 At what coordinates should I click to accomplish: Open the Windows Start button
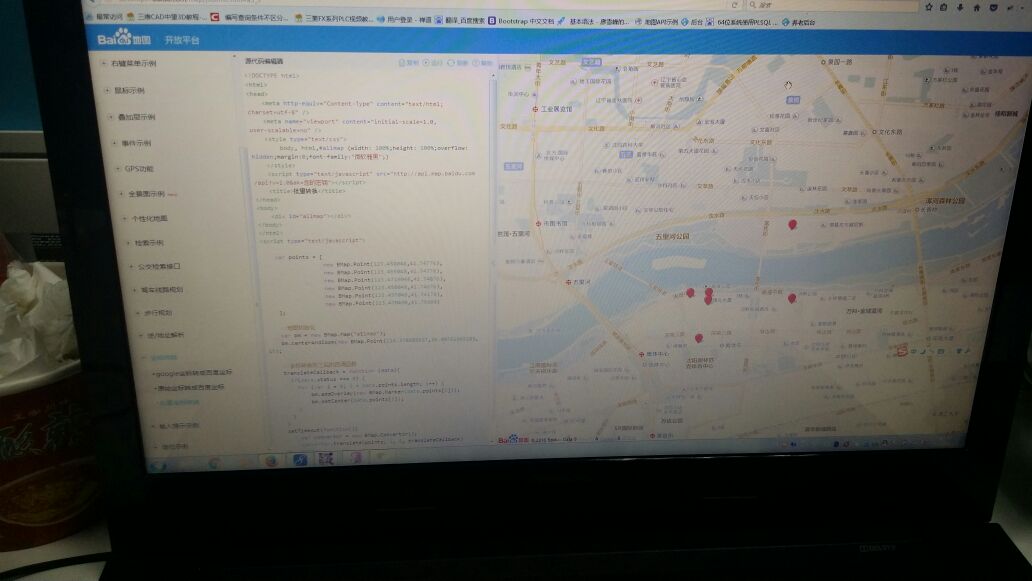point(158,465)
